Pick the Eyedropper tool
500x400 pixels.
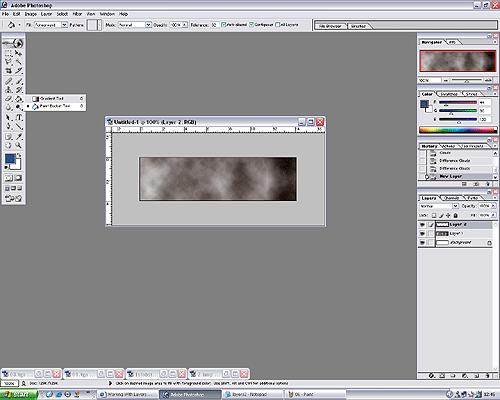point(19,136)
